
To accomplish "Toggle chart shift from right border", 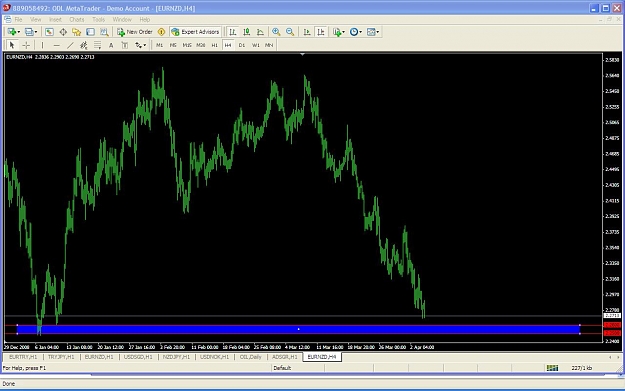I will 320,32.
